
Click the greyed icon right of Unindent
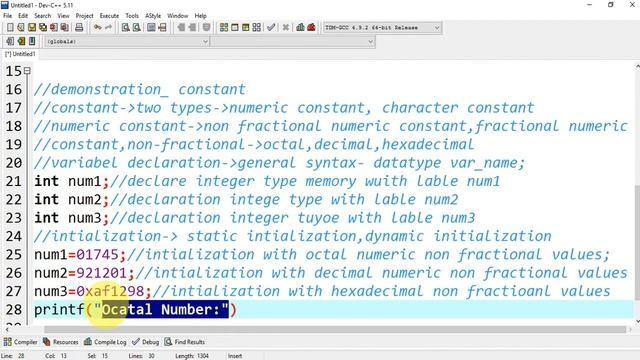(x=207, y=27)
